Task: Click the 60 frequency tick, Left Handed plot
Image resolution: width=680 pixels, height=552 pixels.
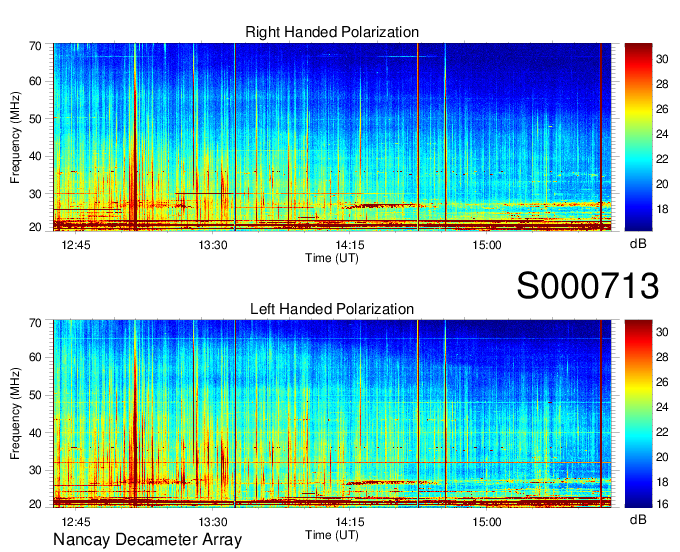Action: [35, 358]
